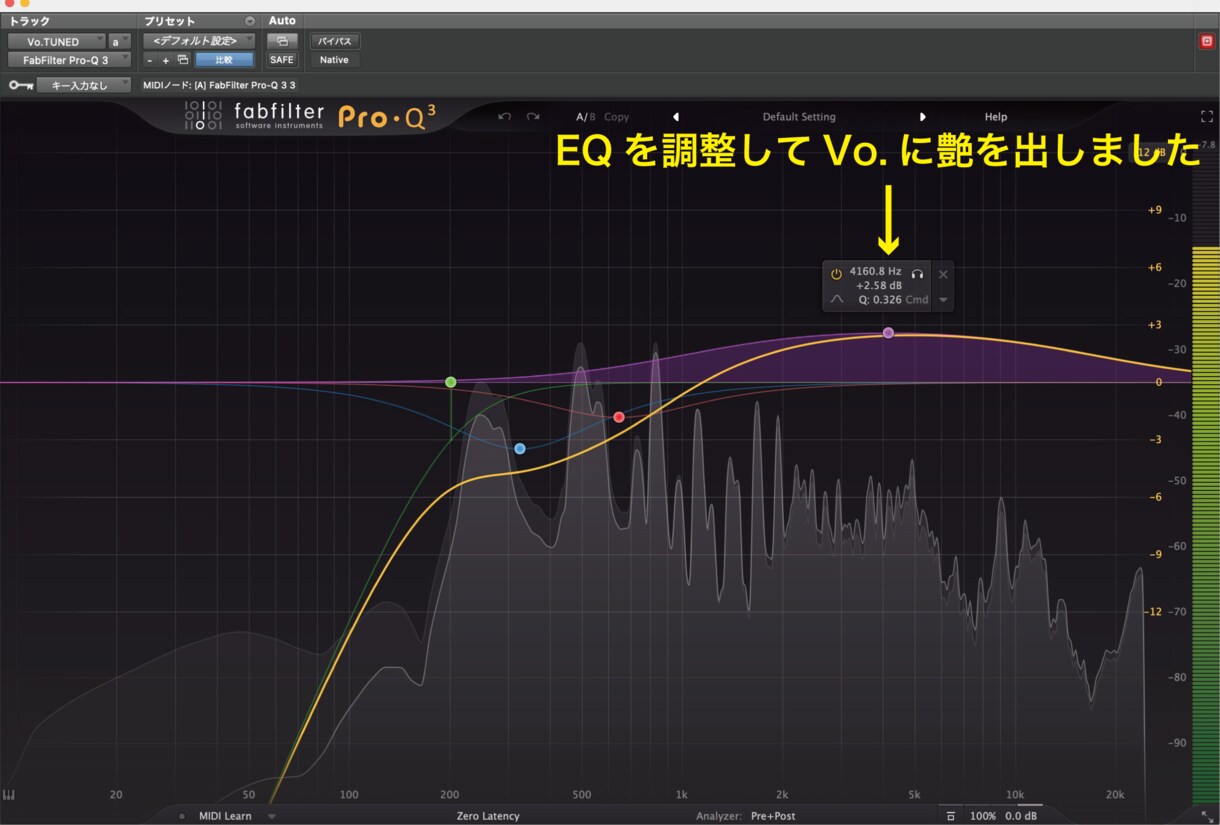Enter full screen mode in Pro-Q 3

(1207, 116)
